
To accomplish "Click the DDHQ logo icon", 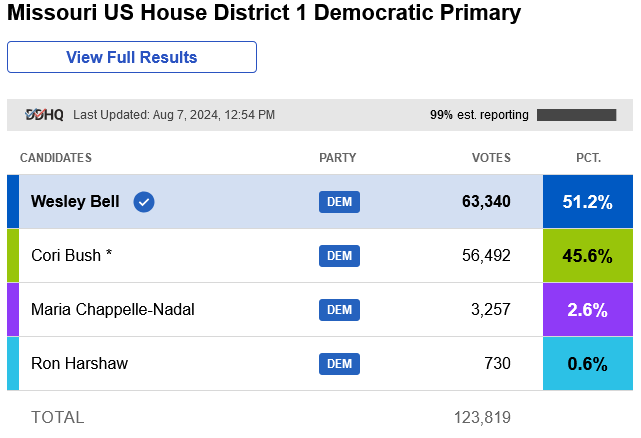I will (44, 115).
